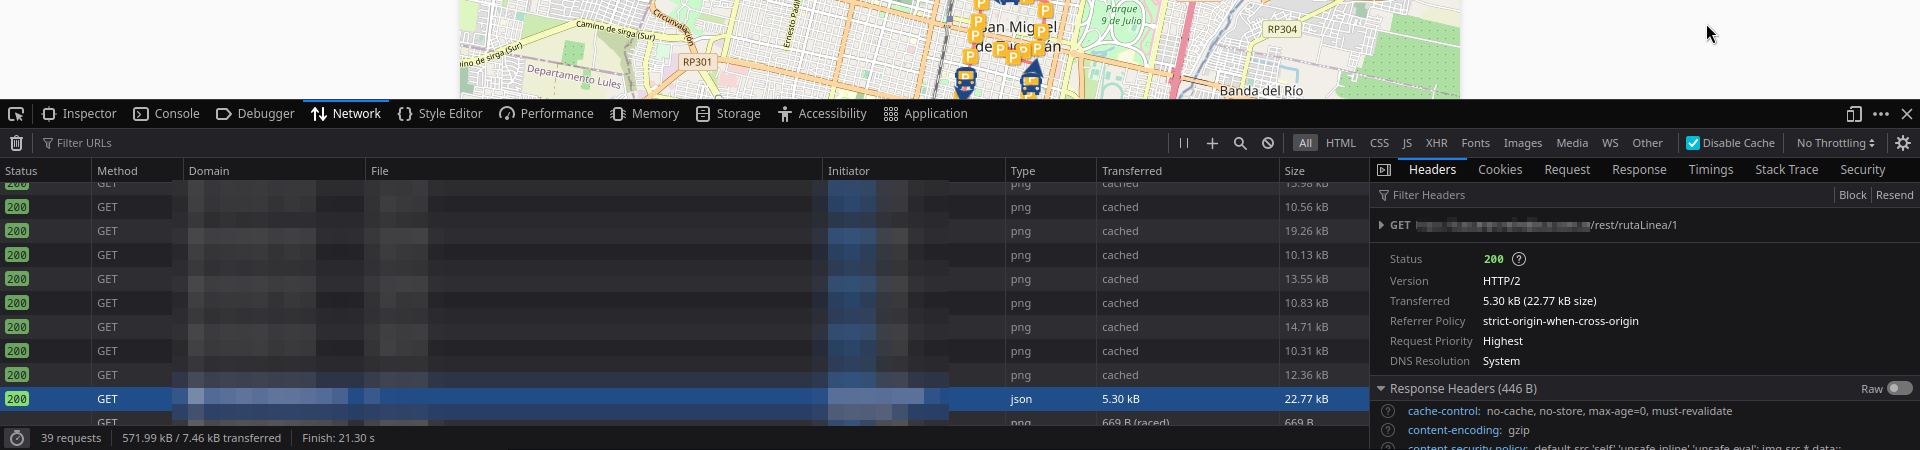
Task: Filter requests by XHR type
Action: point(1436,143)
